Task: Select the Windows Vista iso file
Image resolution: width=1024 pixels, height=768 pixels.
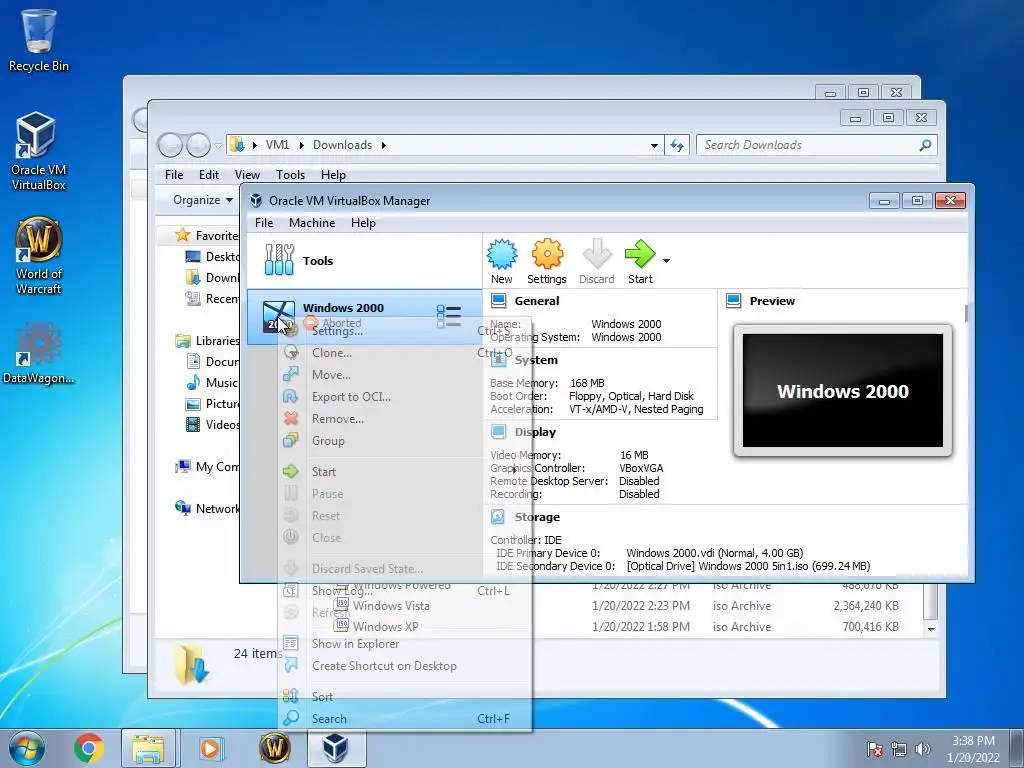Action: [391, 606]
